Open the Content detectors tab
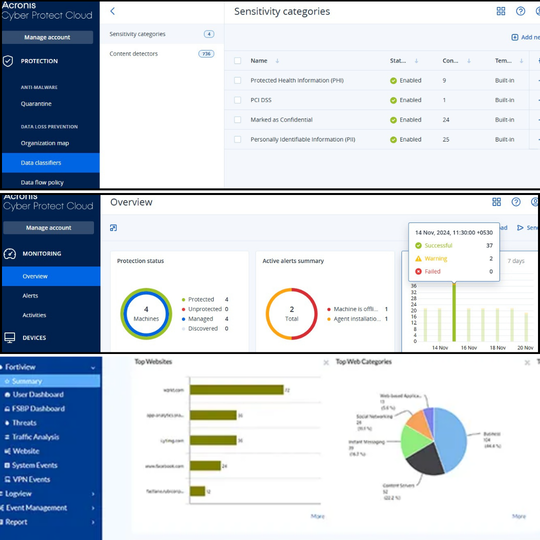 (x=162, y=54)
